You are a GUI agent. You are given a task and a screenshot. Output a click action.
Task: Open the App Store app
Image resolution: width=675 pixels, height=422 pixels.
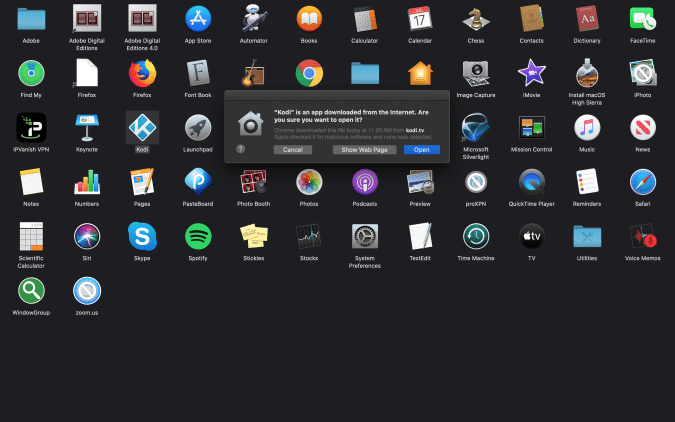tap(198, 19)
